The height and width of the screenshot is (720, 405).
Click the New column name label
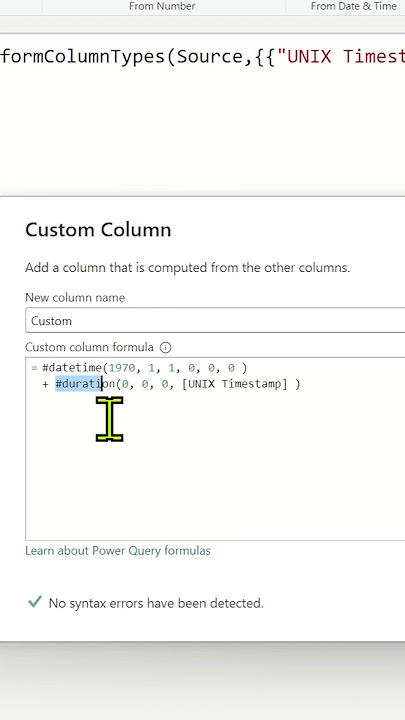(x=75, y=298)
